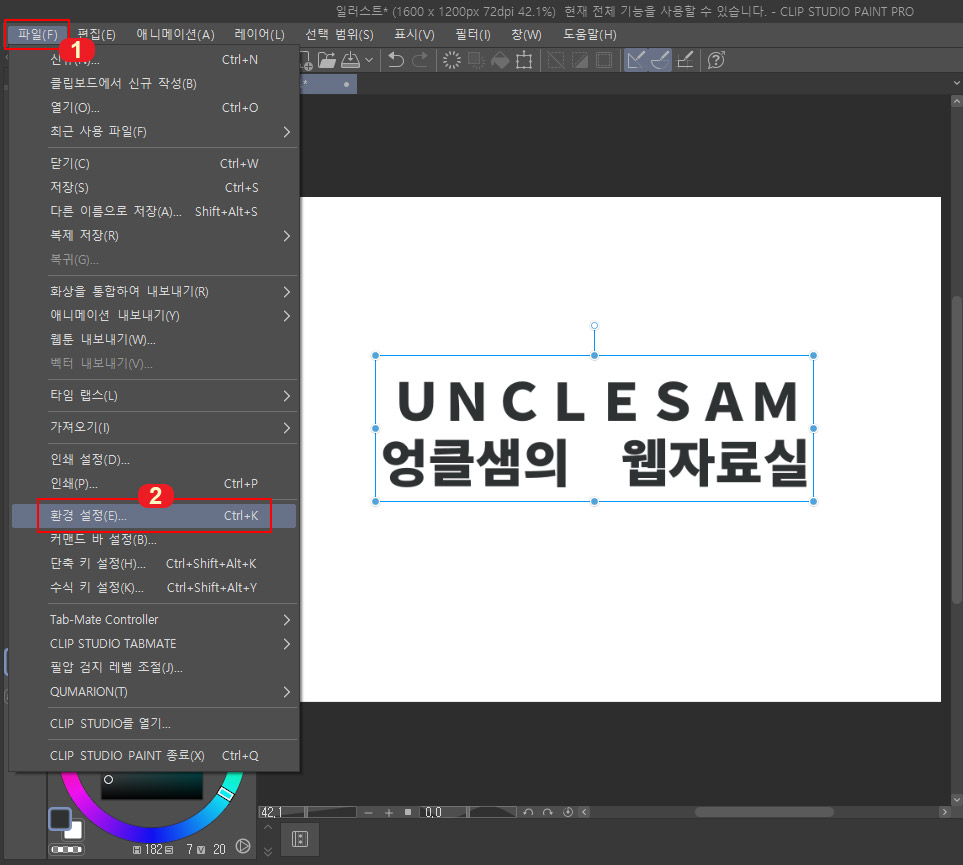Click the canvas vertical scrollbar
This screenshot has height=865, width=963.
click(956, 450)
